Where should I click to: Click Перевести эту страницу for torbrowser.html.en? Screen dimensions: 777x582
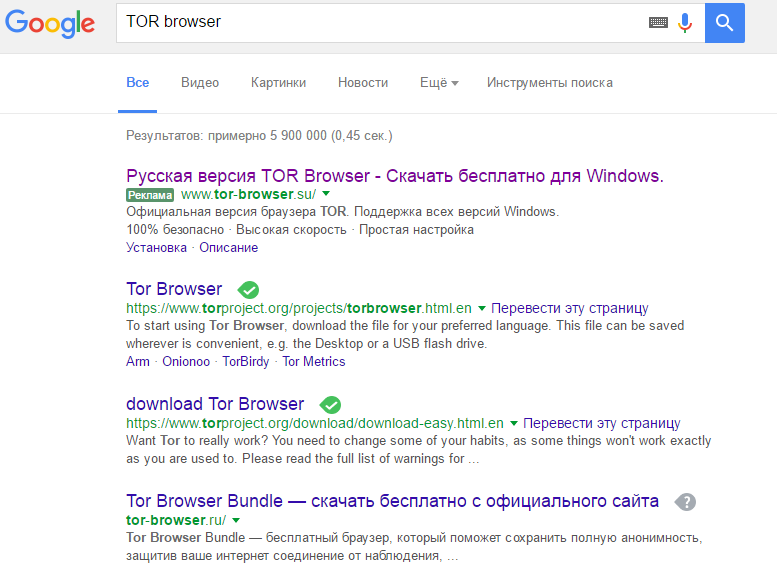569,308
